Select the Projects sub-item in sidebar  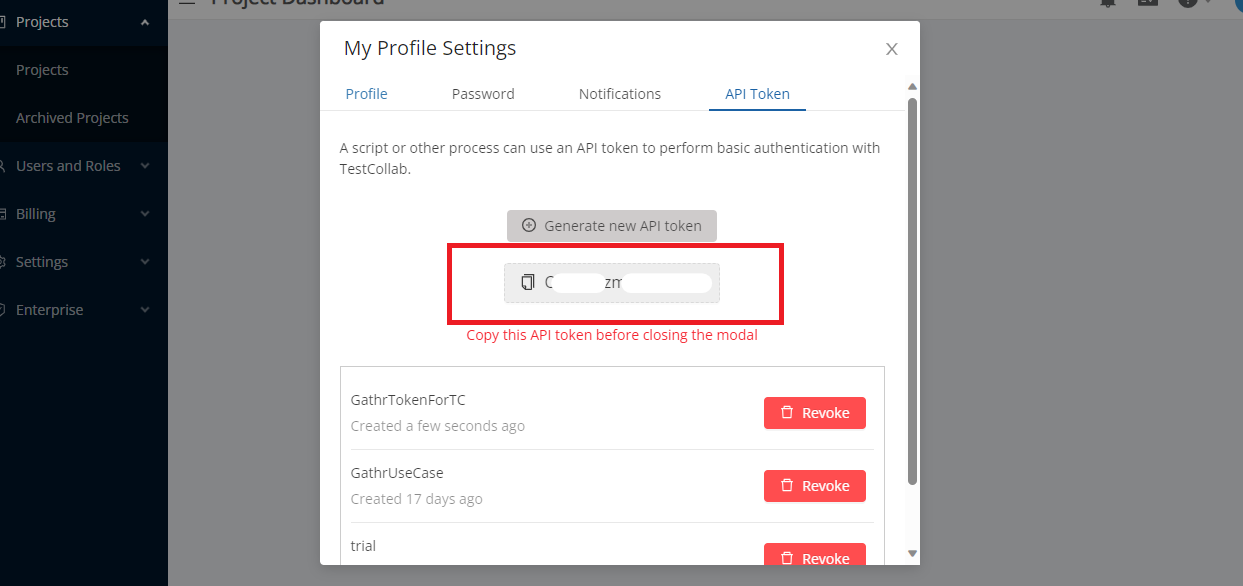pyautogui.click(x=42, y=70)
